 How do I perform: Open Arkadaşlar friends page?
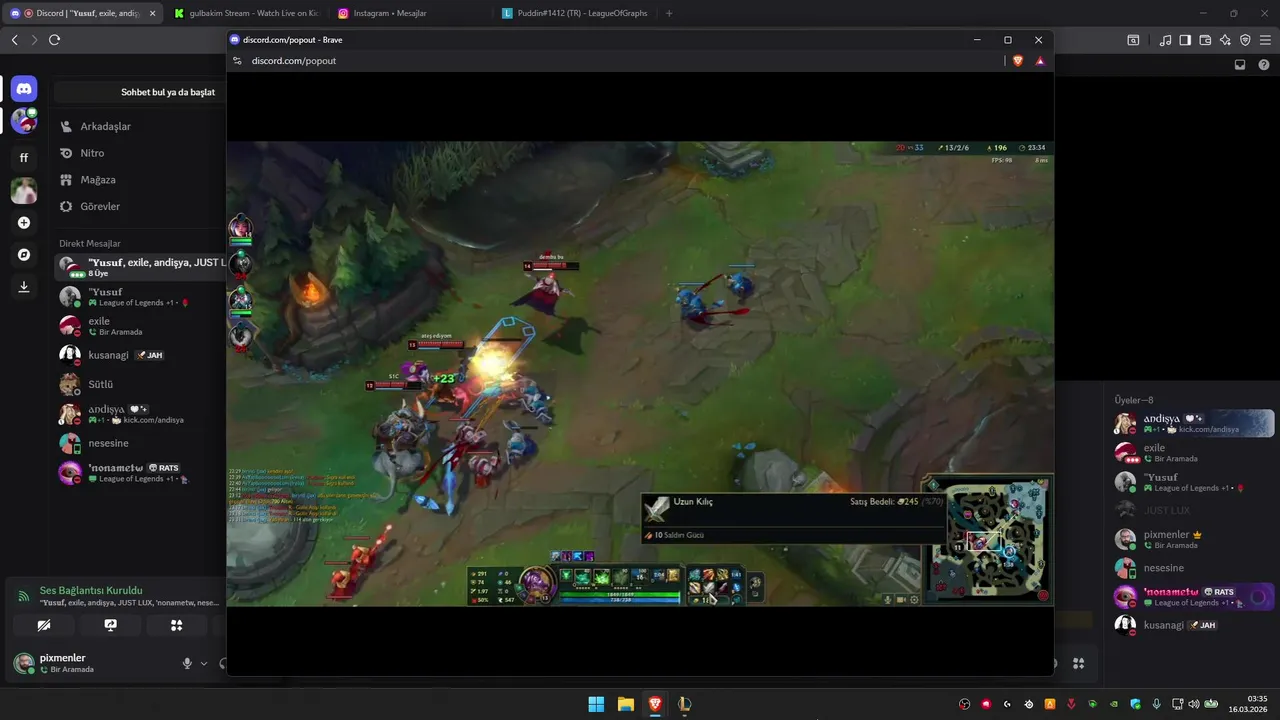point(140,127)
